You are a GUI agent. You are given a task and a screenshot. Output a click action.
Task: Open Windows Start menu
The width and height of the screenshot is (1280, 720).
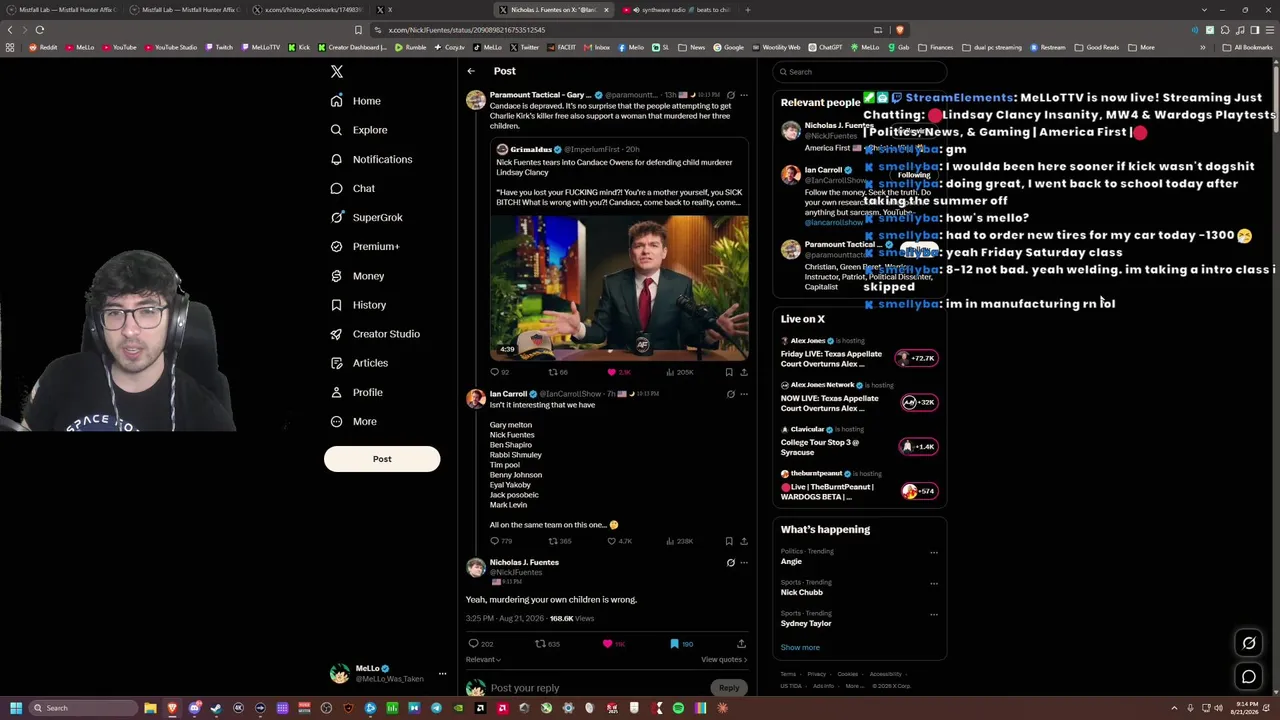click(15, 708)
